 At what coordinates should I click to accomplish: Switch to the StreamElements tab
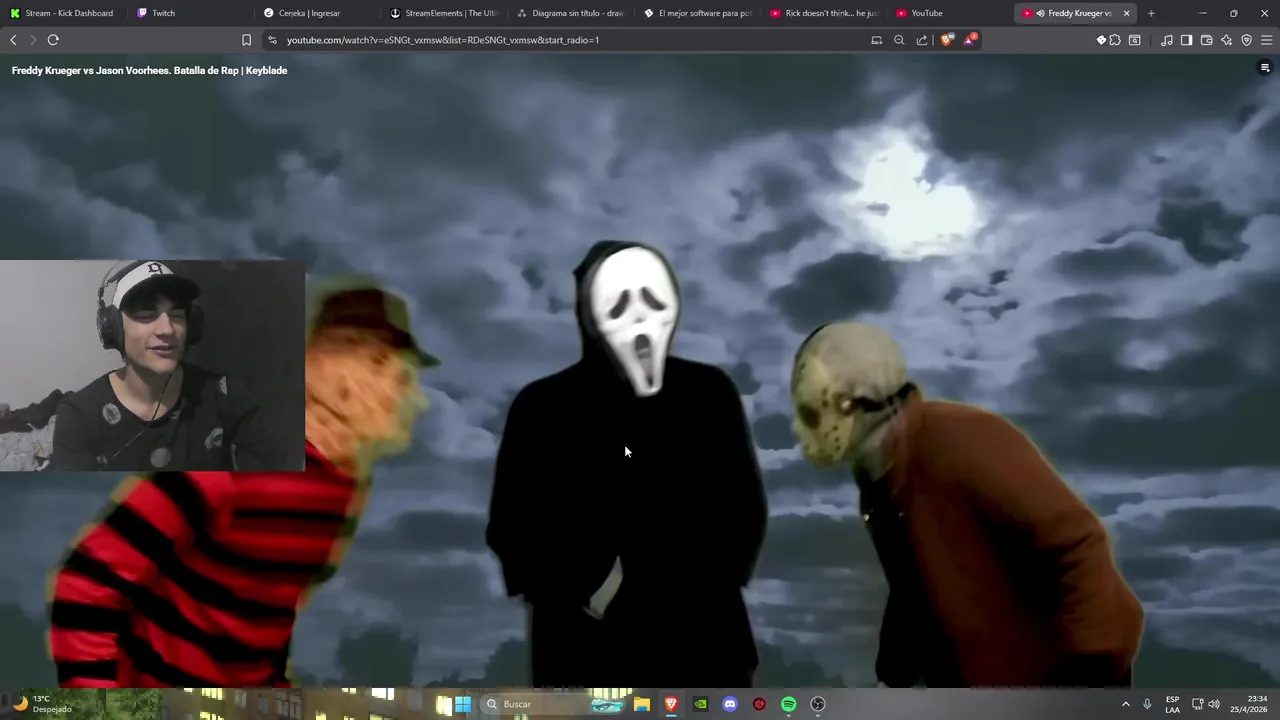(x=442, y=13)
